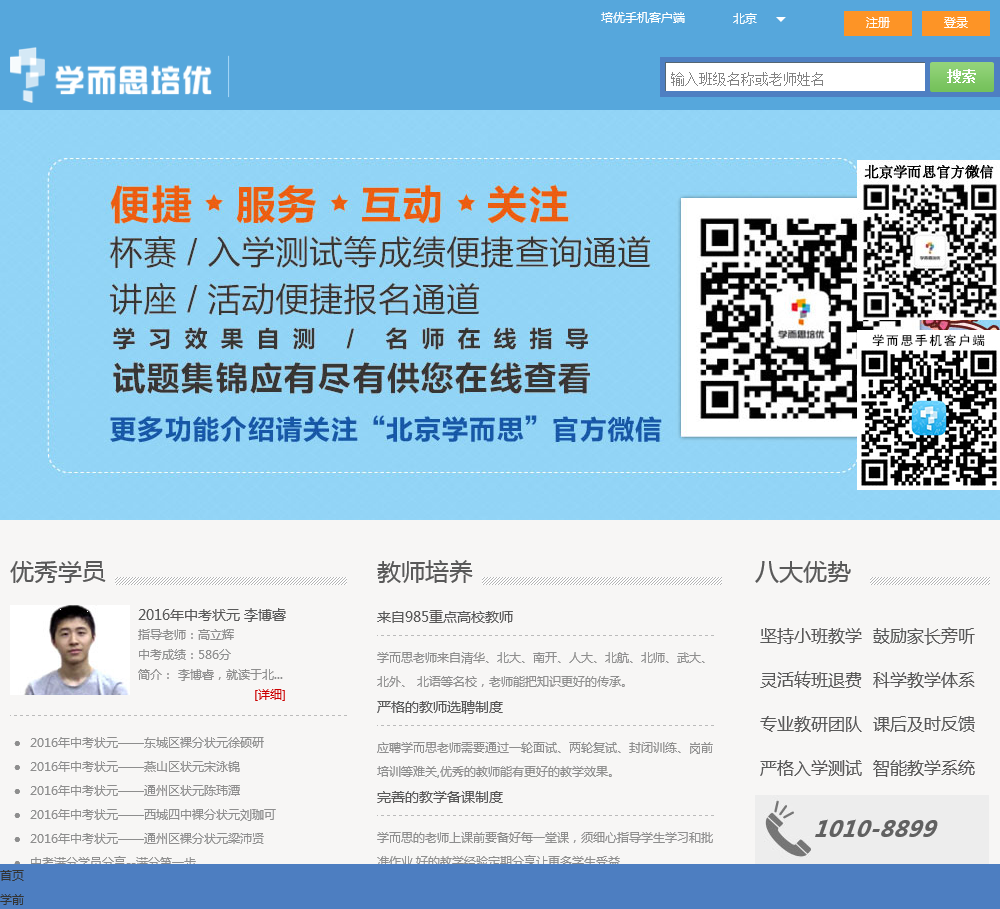The width and height of the screenshot is (1000, 909).
Task: Click 中考成绩：586分 line
Action: click(x=184, y=654)
